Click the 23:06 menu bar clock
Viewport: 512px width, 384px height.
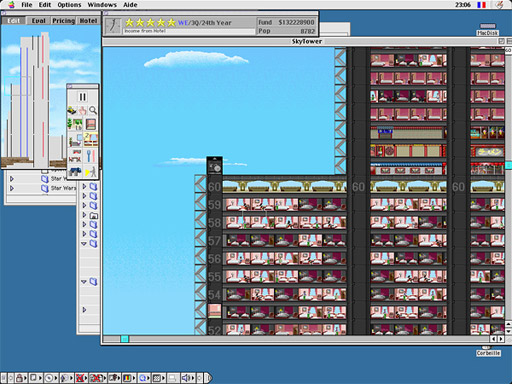point(463,5)
